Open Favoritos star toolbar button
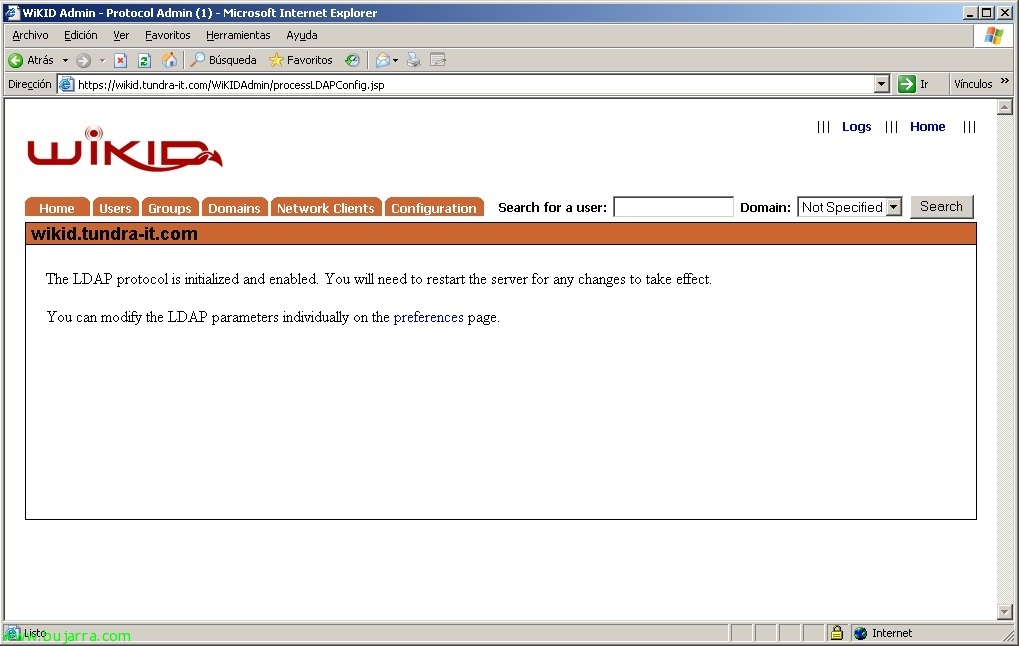This screenshot has width=1019, height=646. 301,60
